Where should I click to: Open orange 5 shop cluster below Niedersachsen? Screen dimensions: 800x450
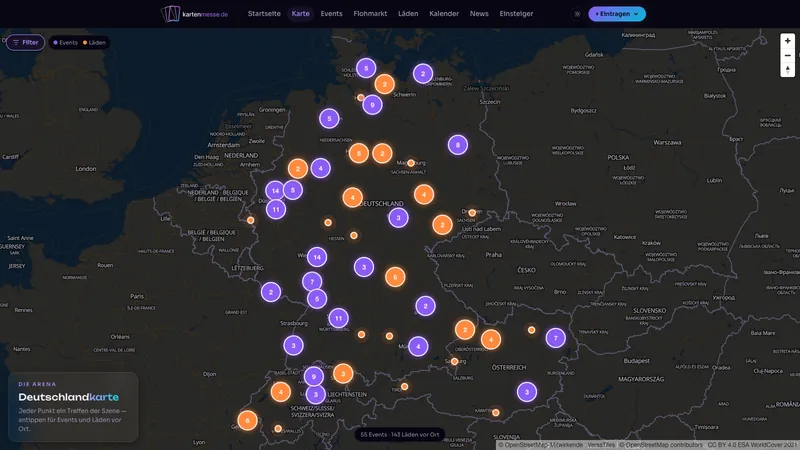[359, 153]
